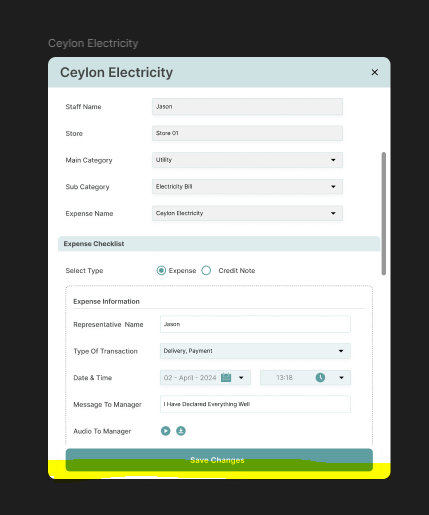Click the Save Changes button
The height and width of the screenshot is (515, 429).
pos(219,460)
